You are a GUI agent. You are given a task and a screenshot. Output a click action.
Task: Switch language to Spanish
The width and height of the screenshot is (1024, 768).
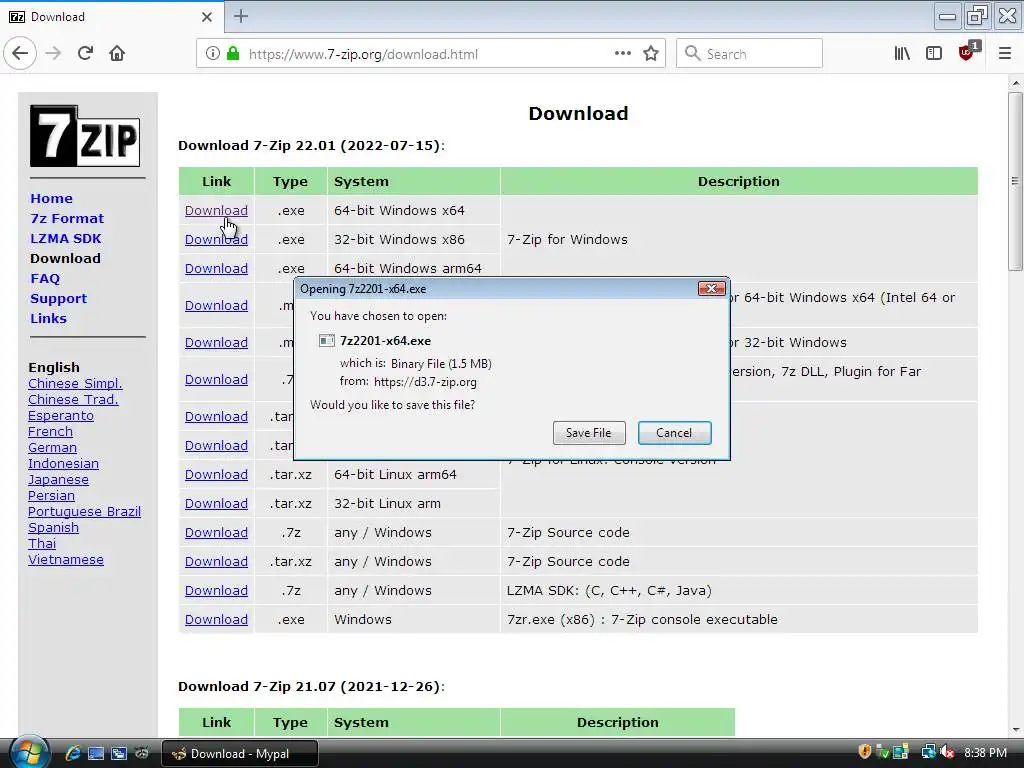[x=54, y=528]
